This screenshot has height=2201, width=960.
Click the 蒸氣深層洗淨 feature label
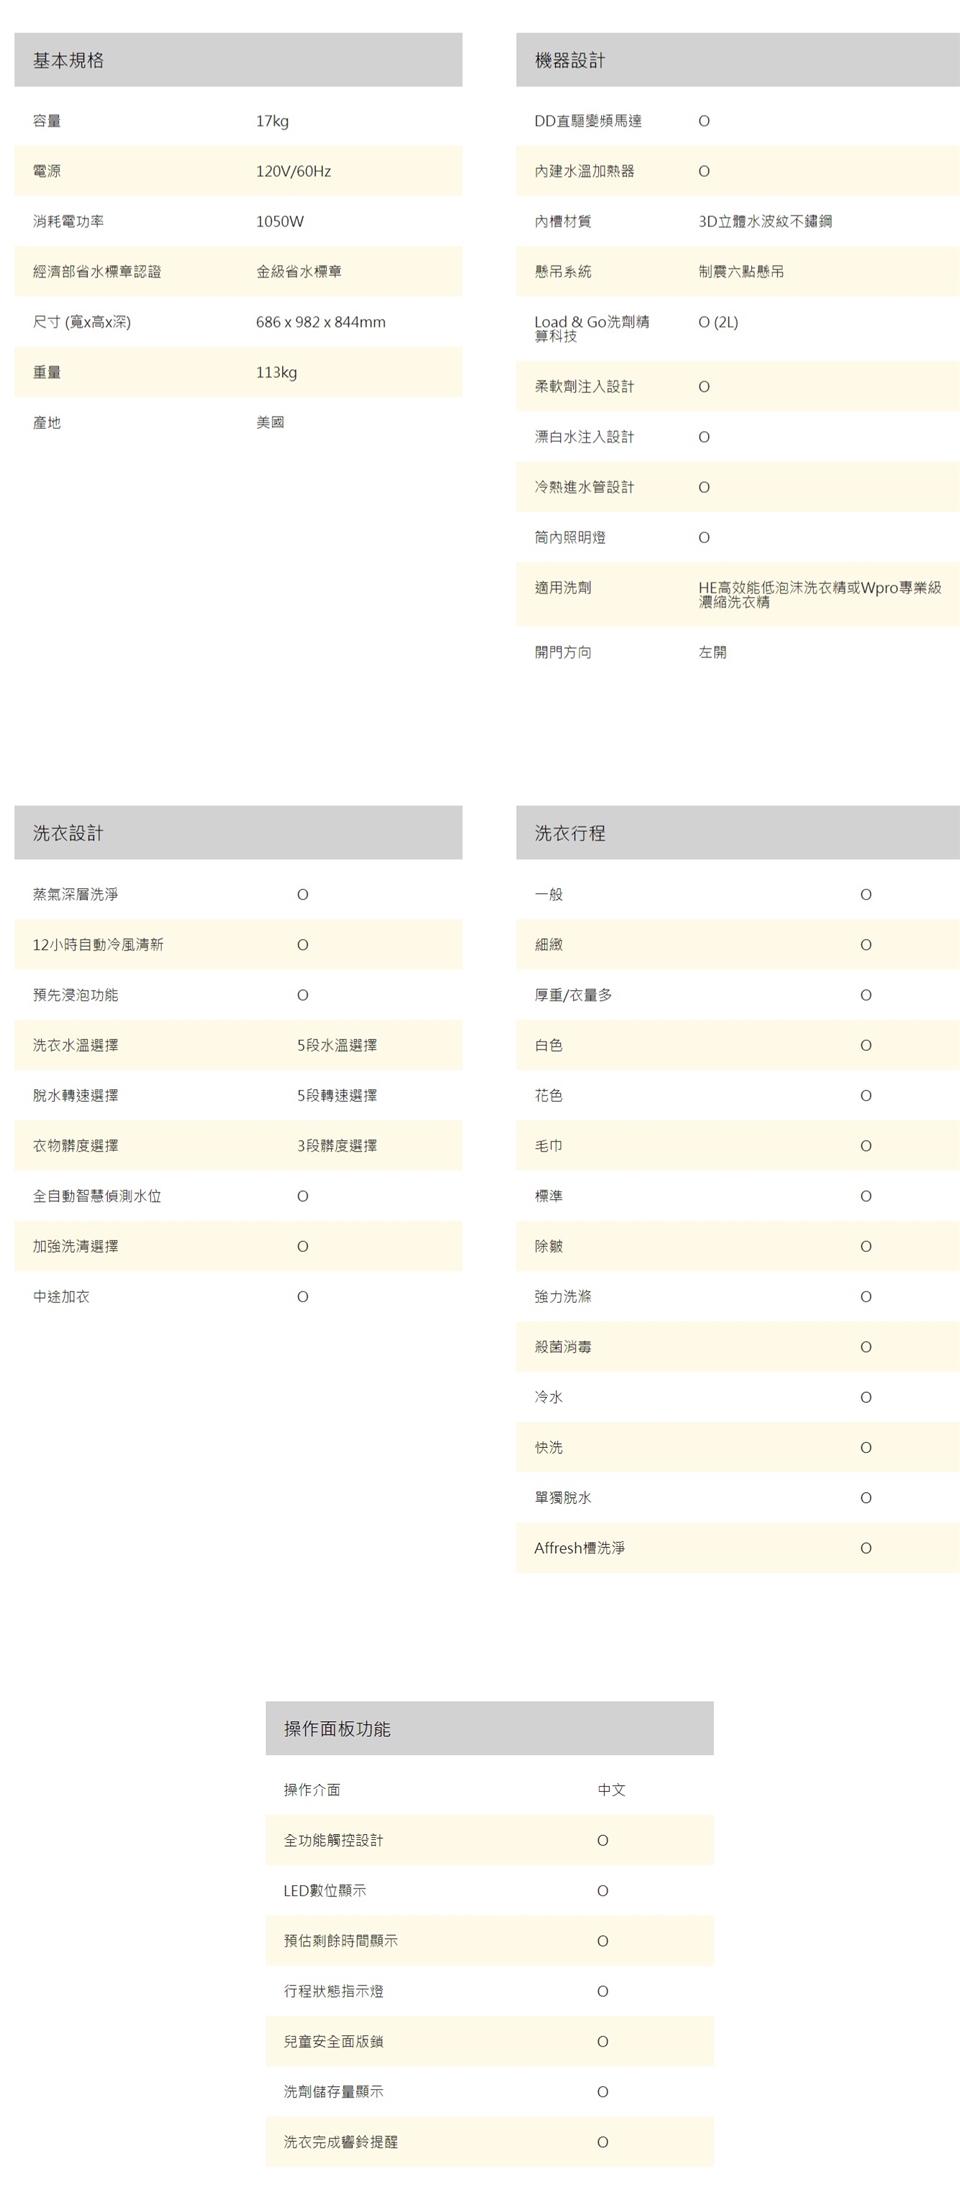[75, 894]
